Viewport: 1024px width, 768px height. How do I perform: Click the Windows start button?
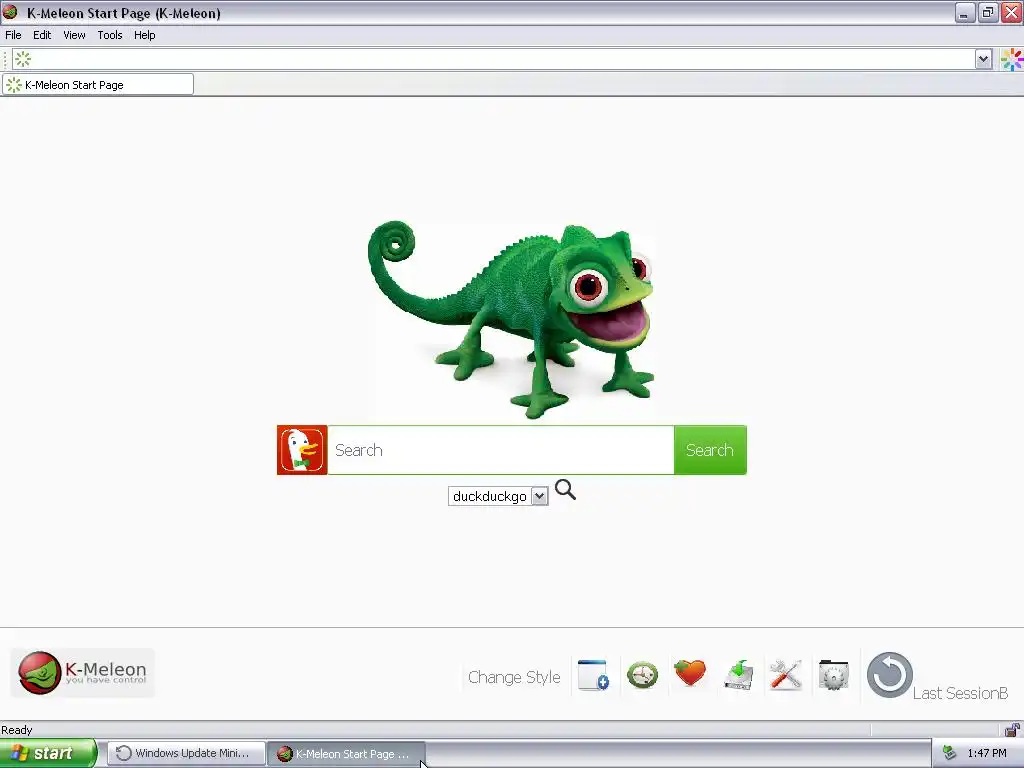(48, 753)
